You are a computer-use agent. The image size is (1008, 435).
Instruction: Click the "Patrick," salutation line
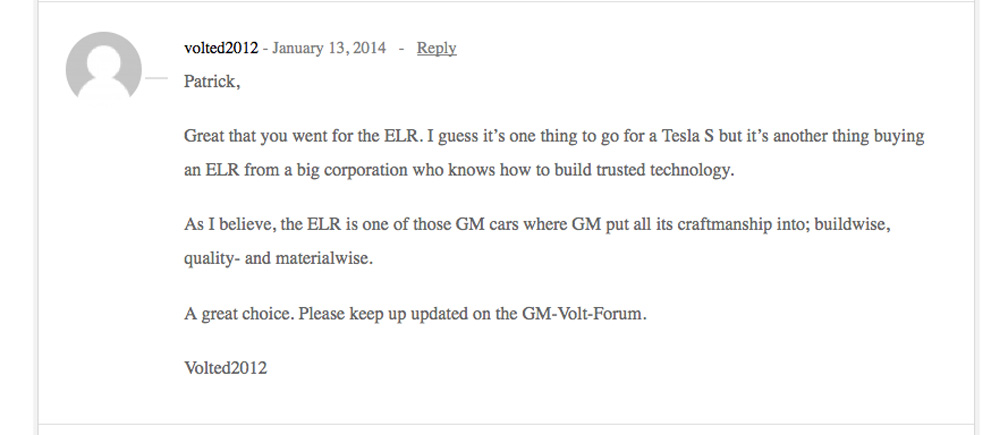[x=212, y=82]
